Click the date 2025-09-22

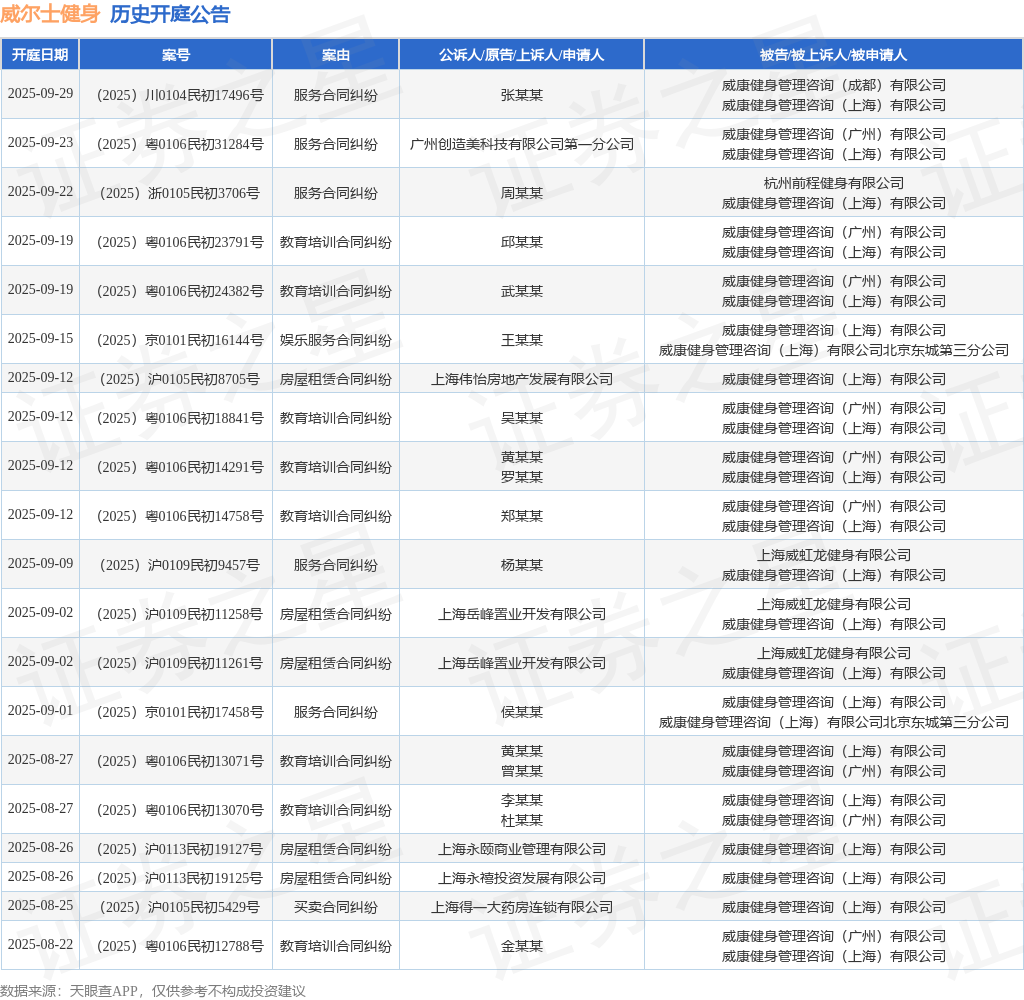point(40,191)
